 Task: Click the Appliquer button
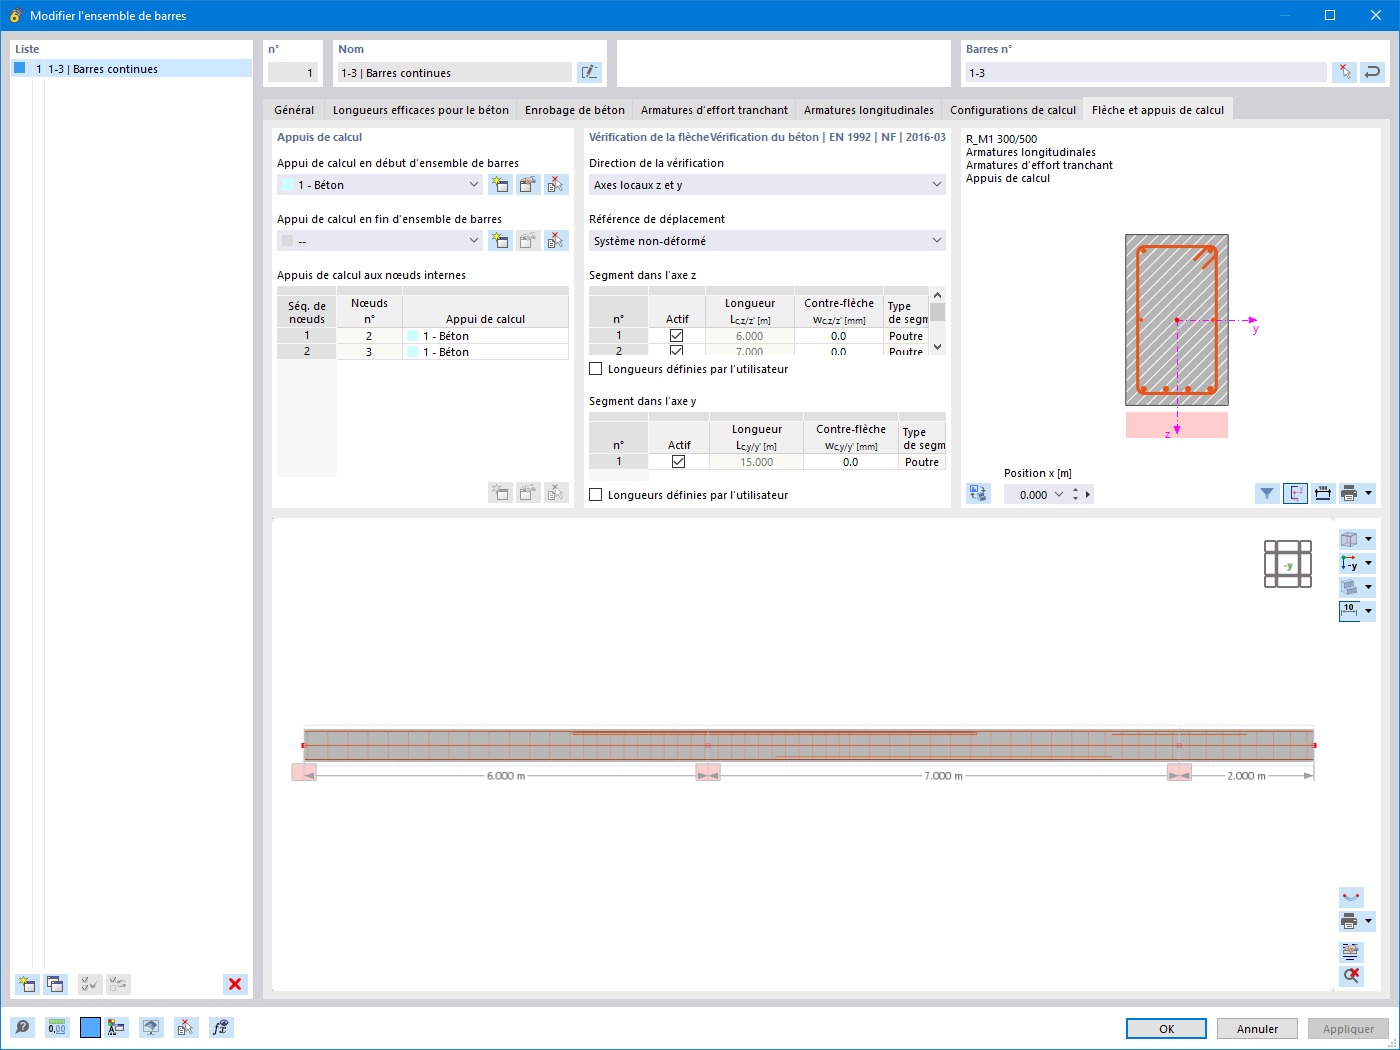[x=1348, y=1028]
